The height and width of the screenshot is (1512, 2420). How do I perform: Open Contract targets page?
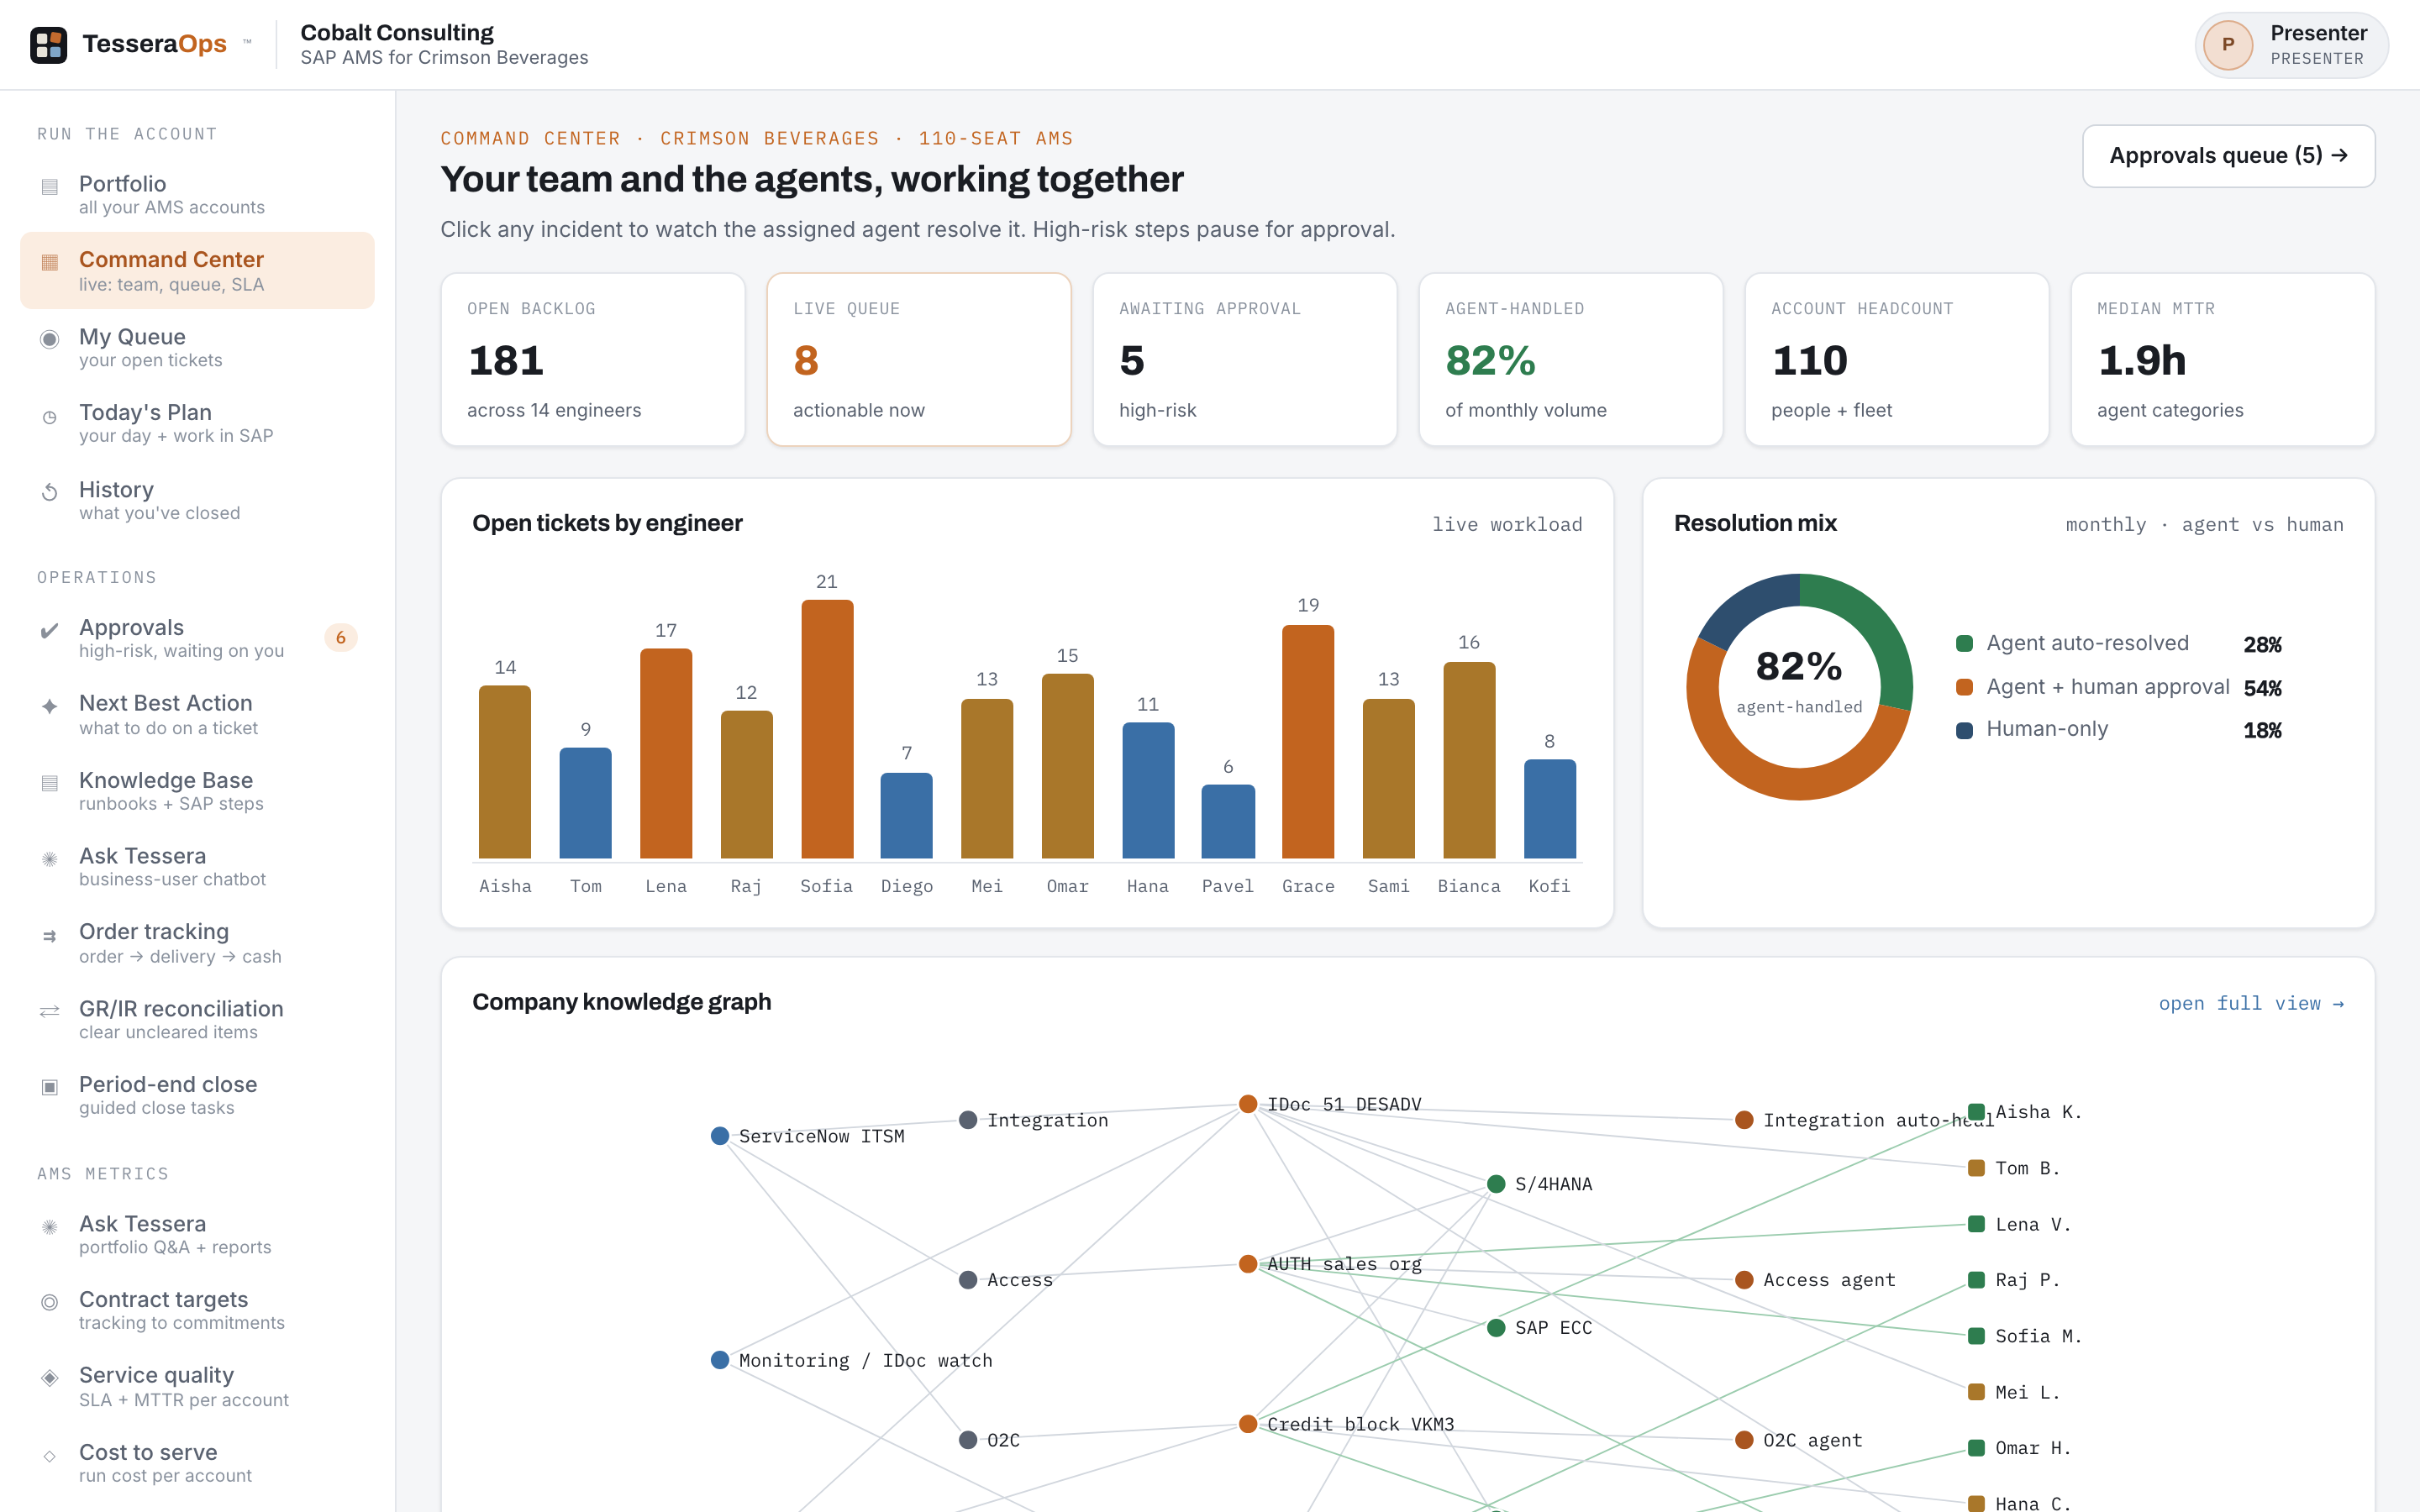point(197,1310)
